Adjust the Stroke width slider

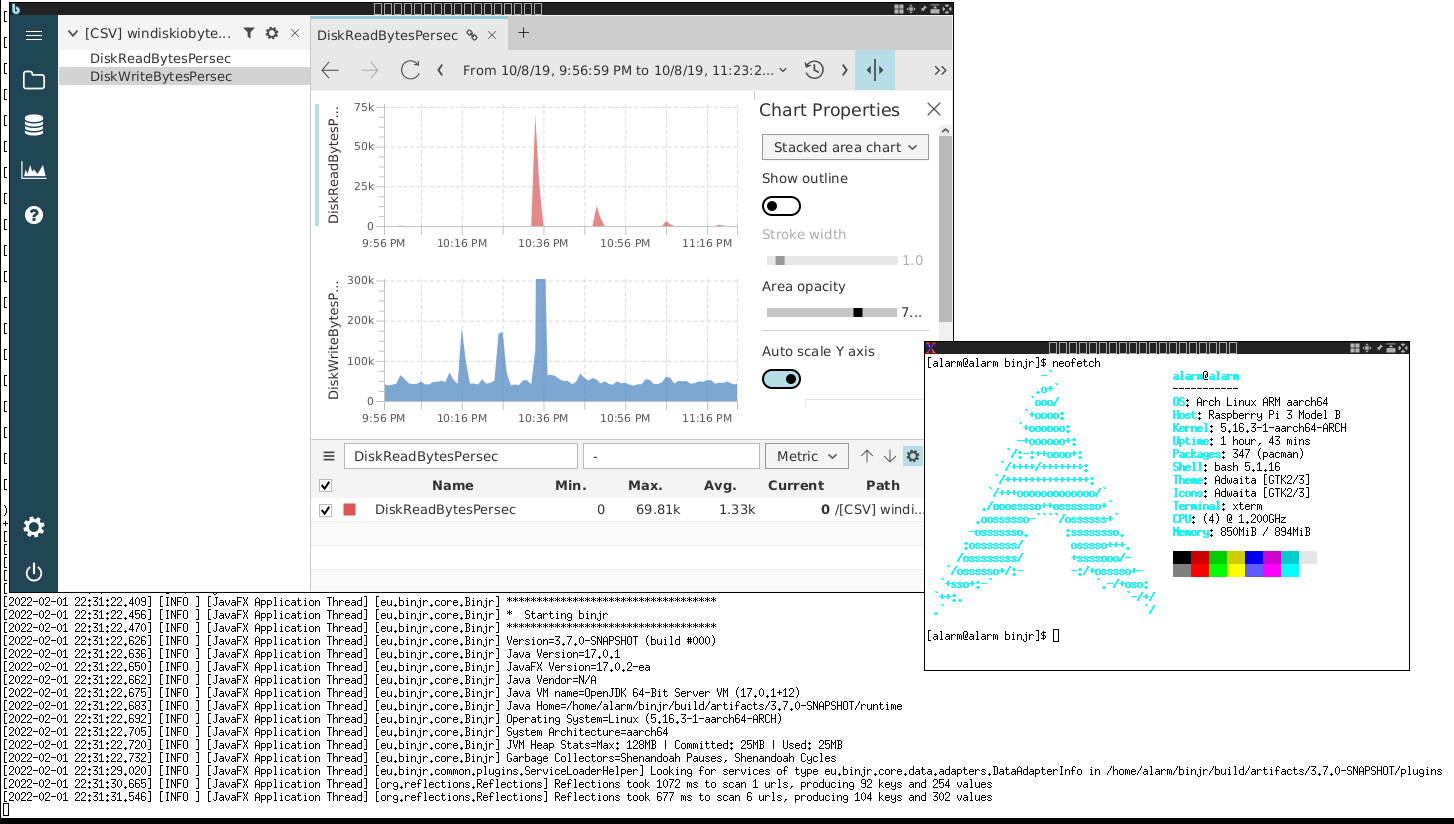832,260
